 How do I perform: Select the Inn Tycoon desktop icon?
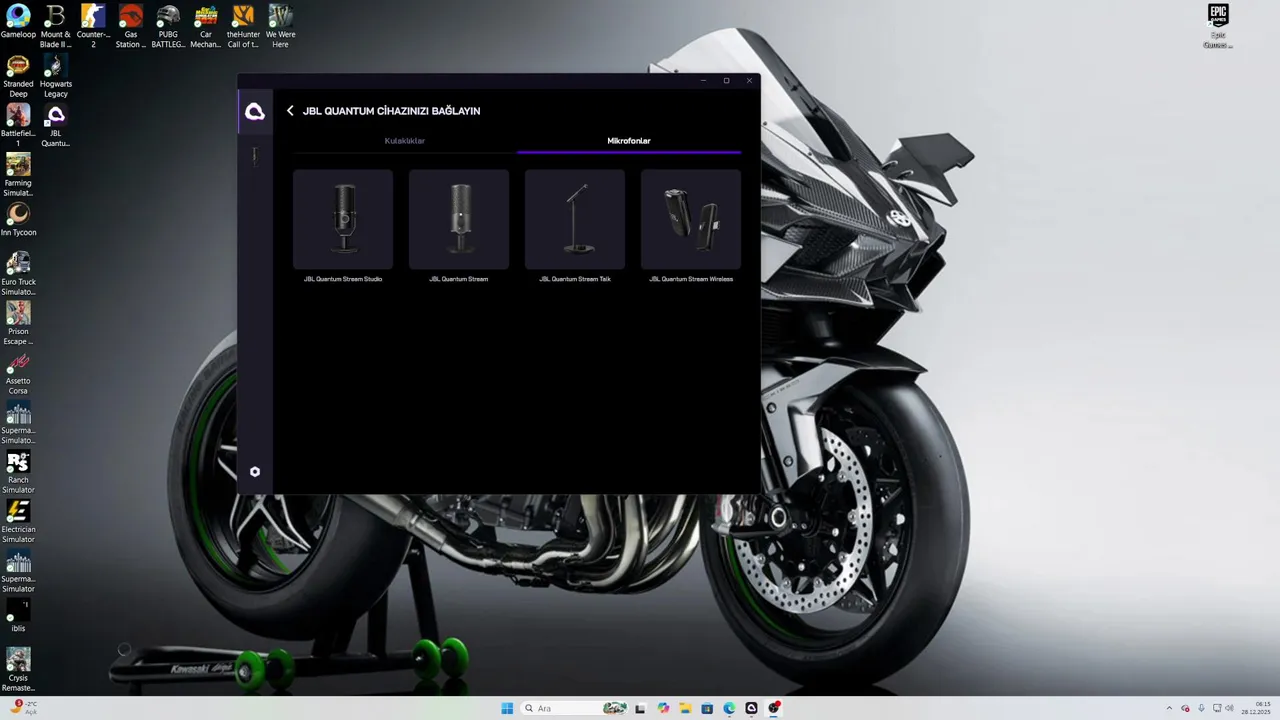click(18, 220)
